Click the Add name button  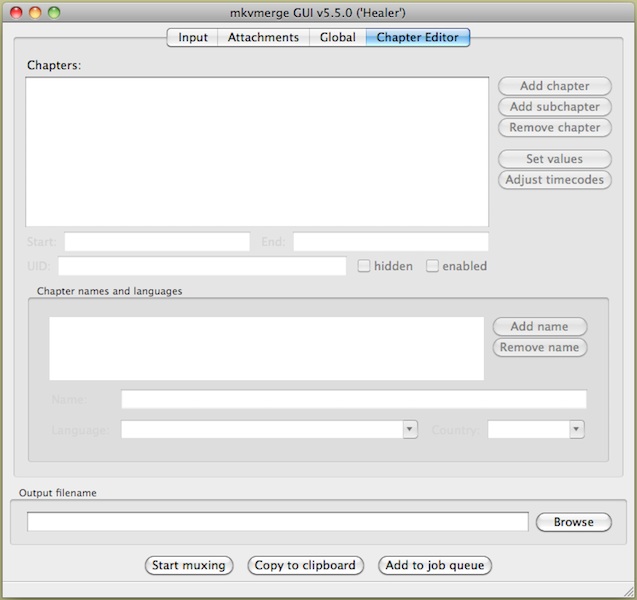pyautogui.click(x=539, y=327)
